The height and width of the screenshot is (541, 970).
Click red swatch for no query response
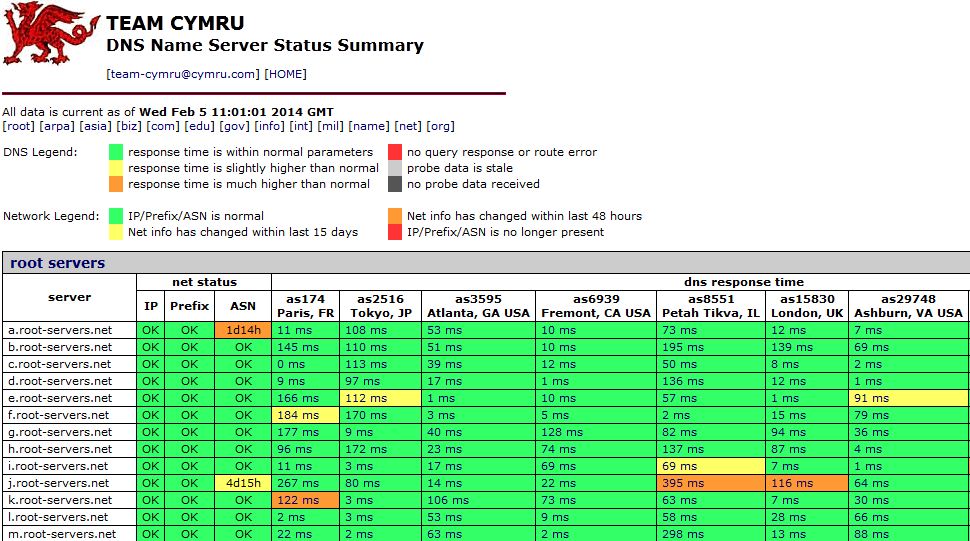click(x=395, y=152)
